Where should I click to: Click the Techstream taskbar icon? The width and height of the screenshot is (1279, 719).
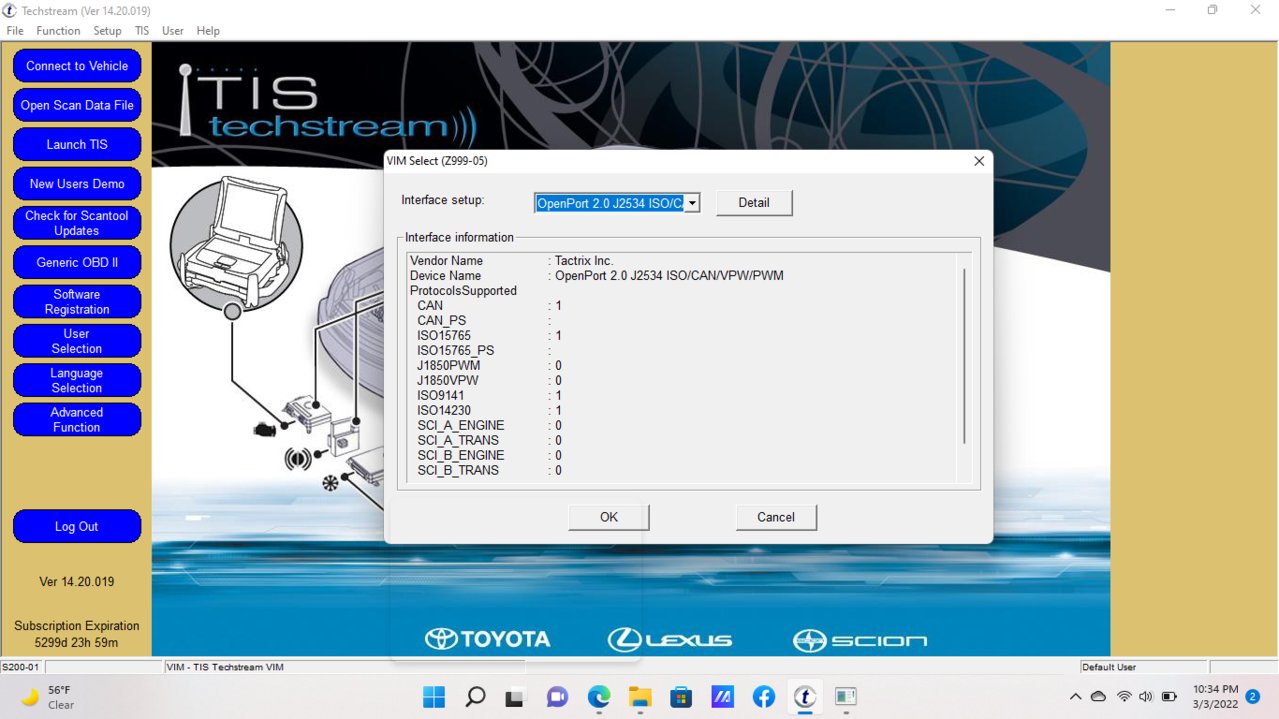pos(804,696)
